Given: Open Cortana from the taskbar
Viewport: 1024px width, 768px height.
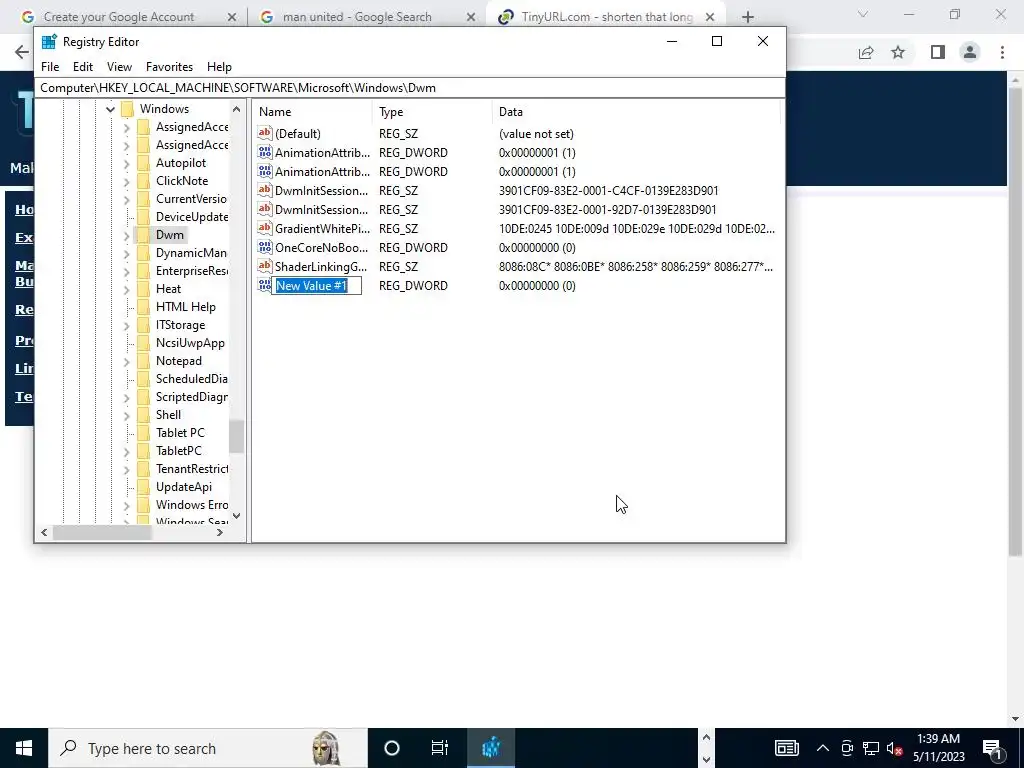Looking at the screenshot, I should point(392,748).
